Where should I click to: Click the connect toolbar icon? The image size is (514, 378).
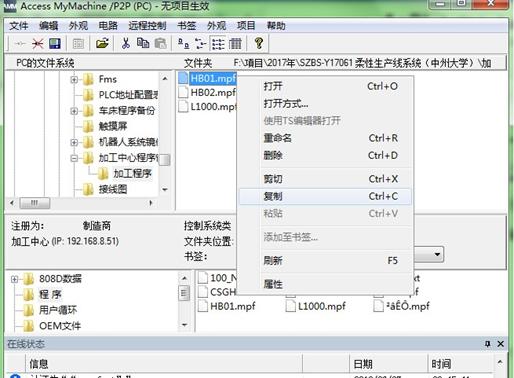(x=21, y=43)
